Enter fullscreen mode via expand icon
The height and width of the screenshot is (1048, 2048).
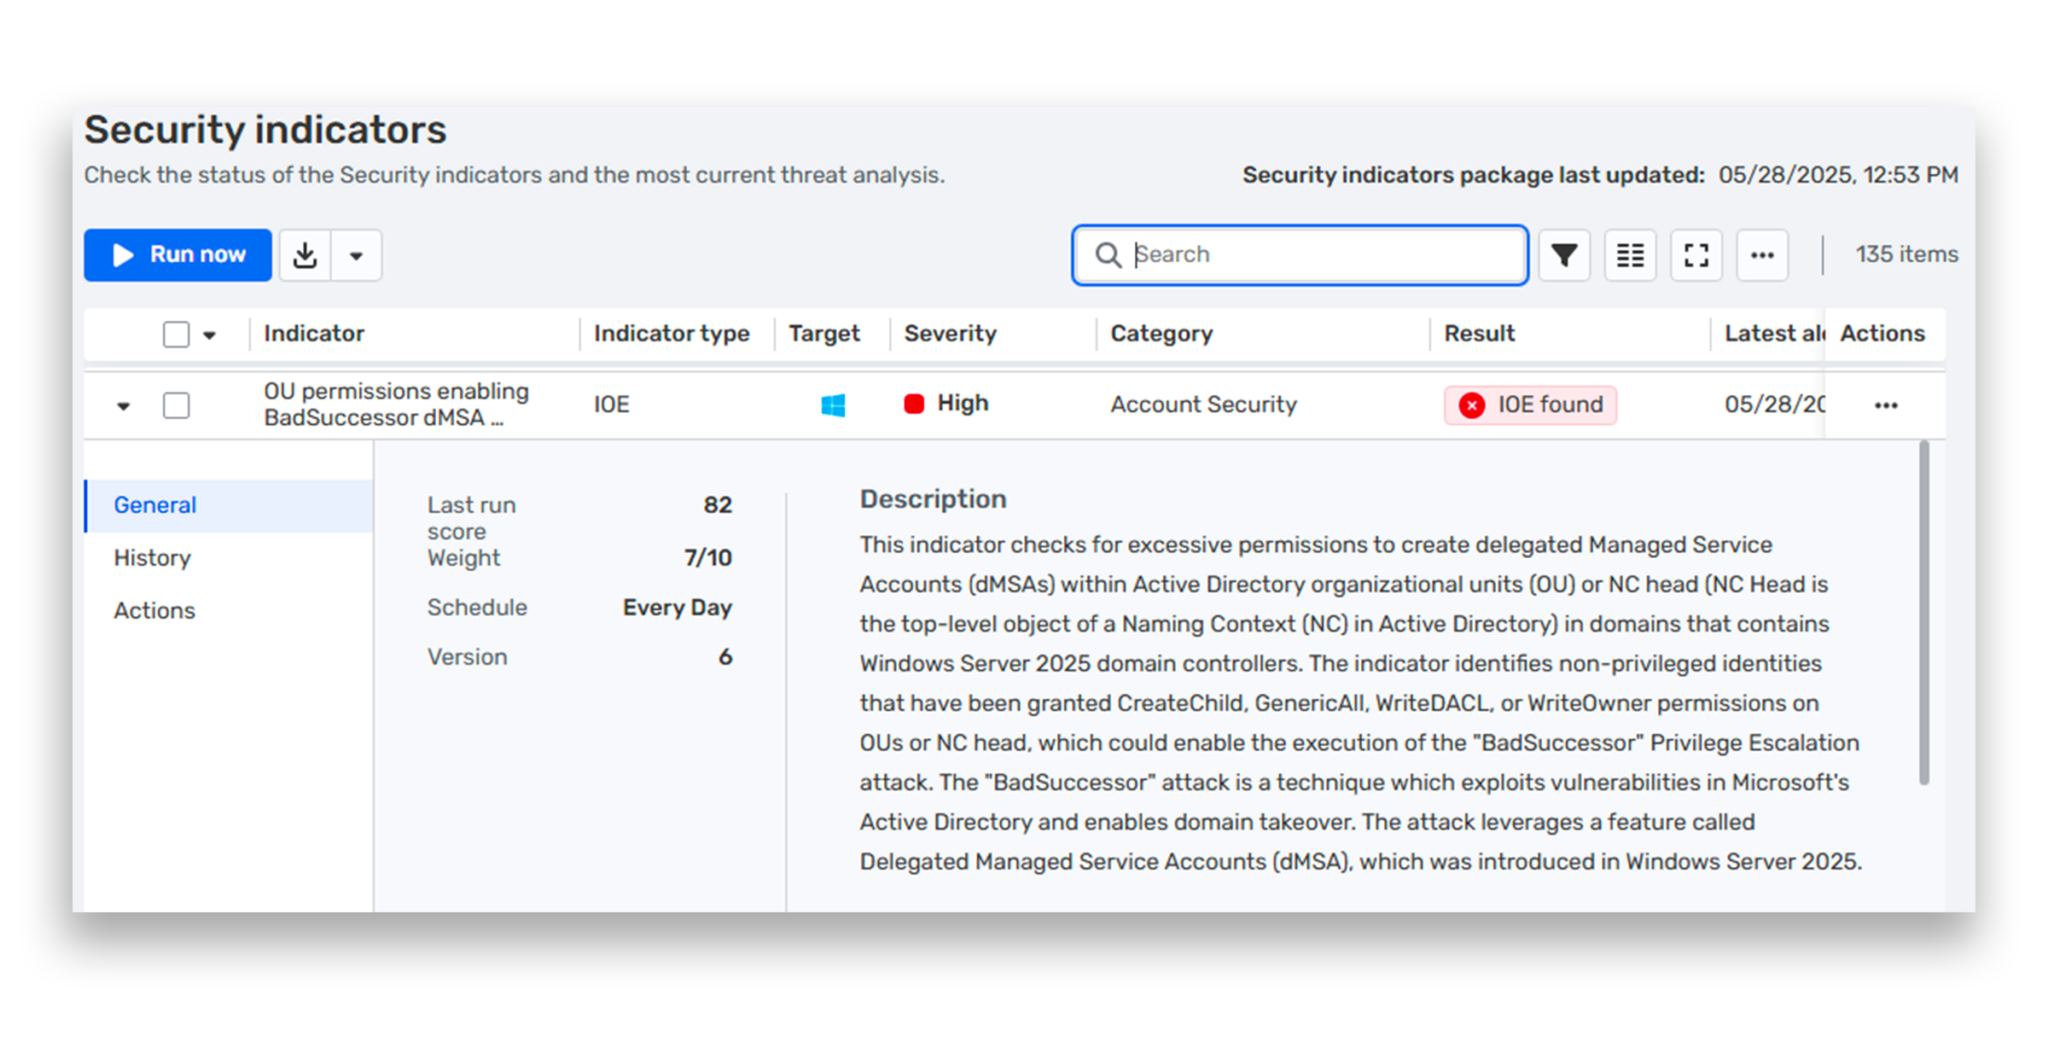point(1696,255)
